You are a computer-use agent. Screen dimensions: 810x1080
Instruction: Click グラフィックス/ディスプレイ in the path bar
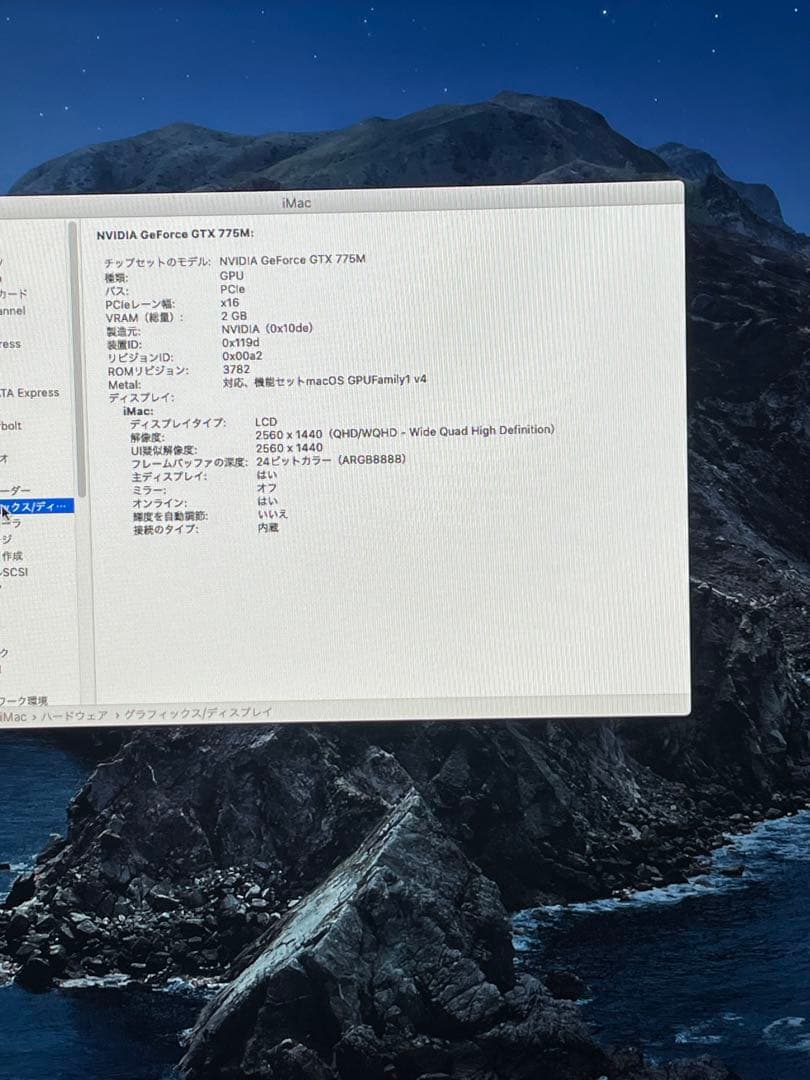[x=197, y=713]
